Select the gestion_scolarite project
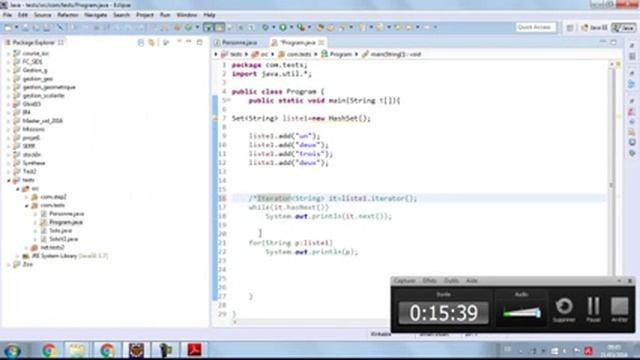The width and height of the screenshot is (640, 360). click(x=43, y=96)
